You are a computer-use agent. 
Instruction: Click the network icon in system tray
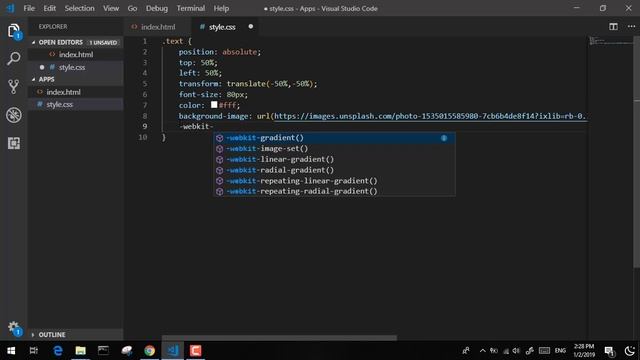(x=506, y=351)
